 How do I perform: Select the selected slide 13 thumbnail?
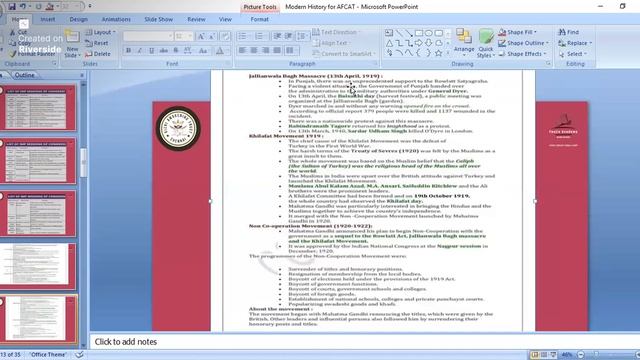39,319
